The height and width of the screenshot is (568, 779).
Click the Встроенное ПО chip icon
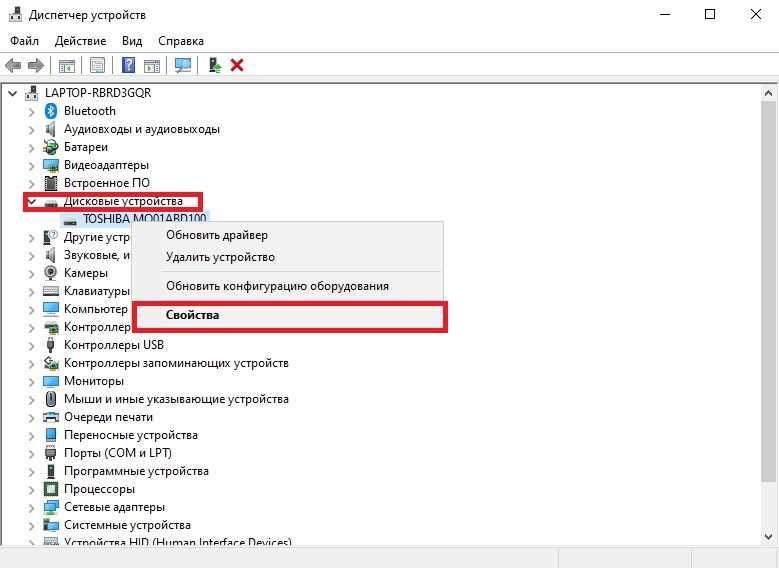click(x=51, y=183)
